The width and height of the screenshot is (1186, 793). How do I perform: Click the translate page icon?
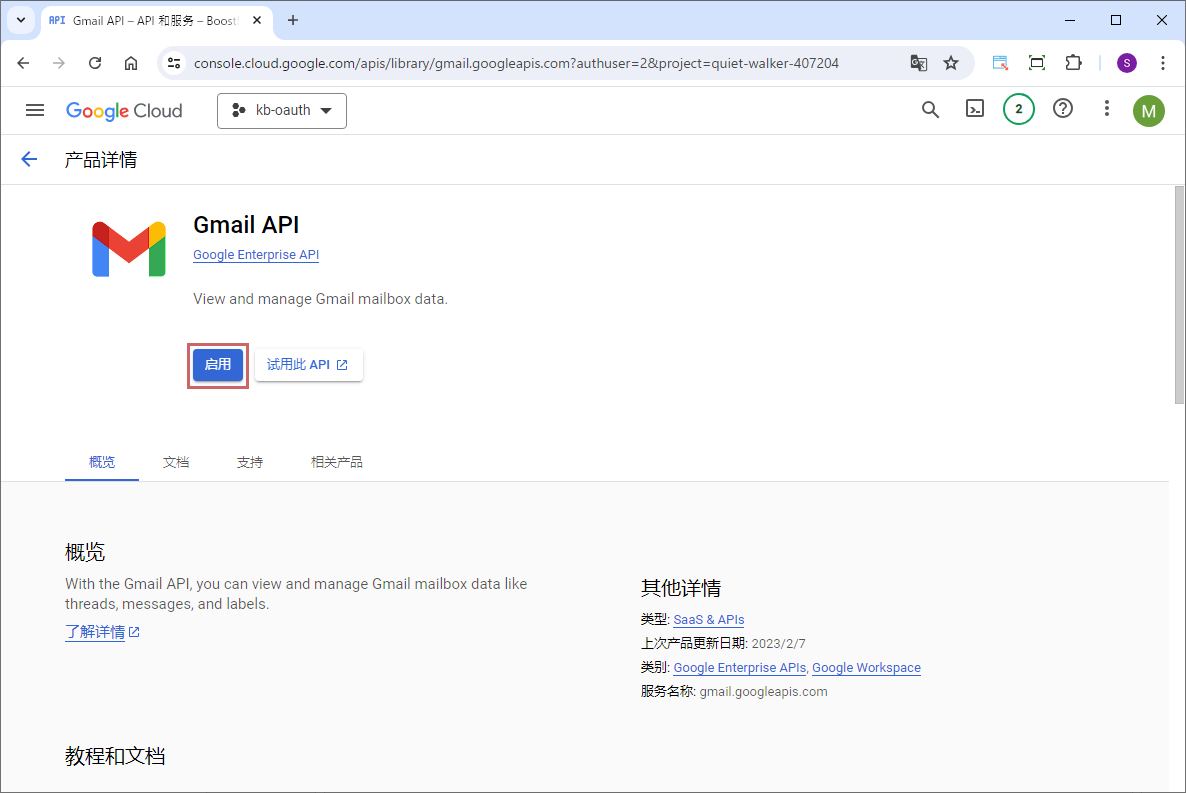pos(918,63)
